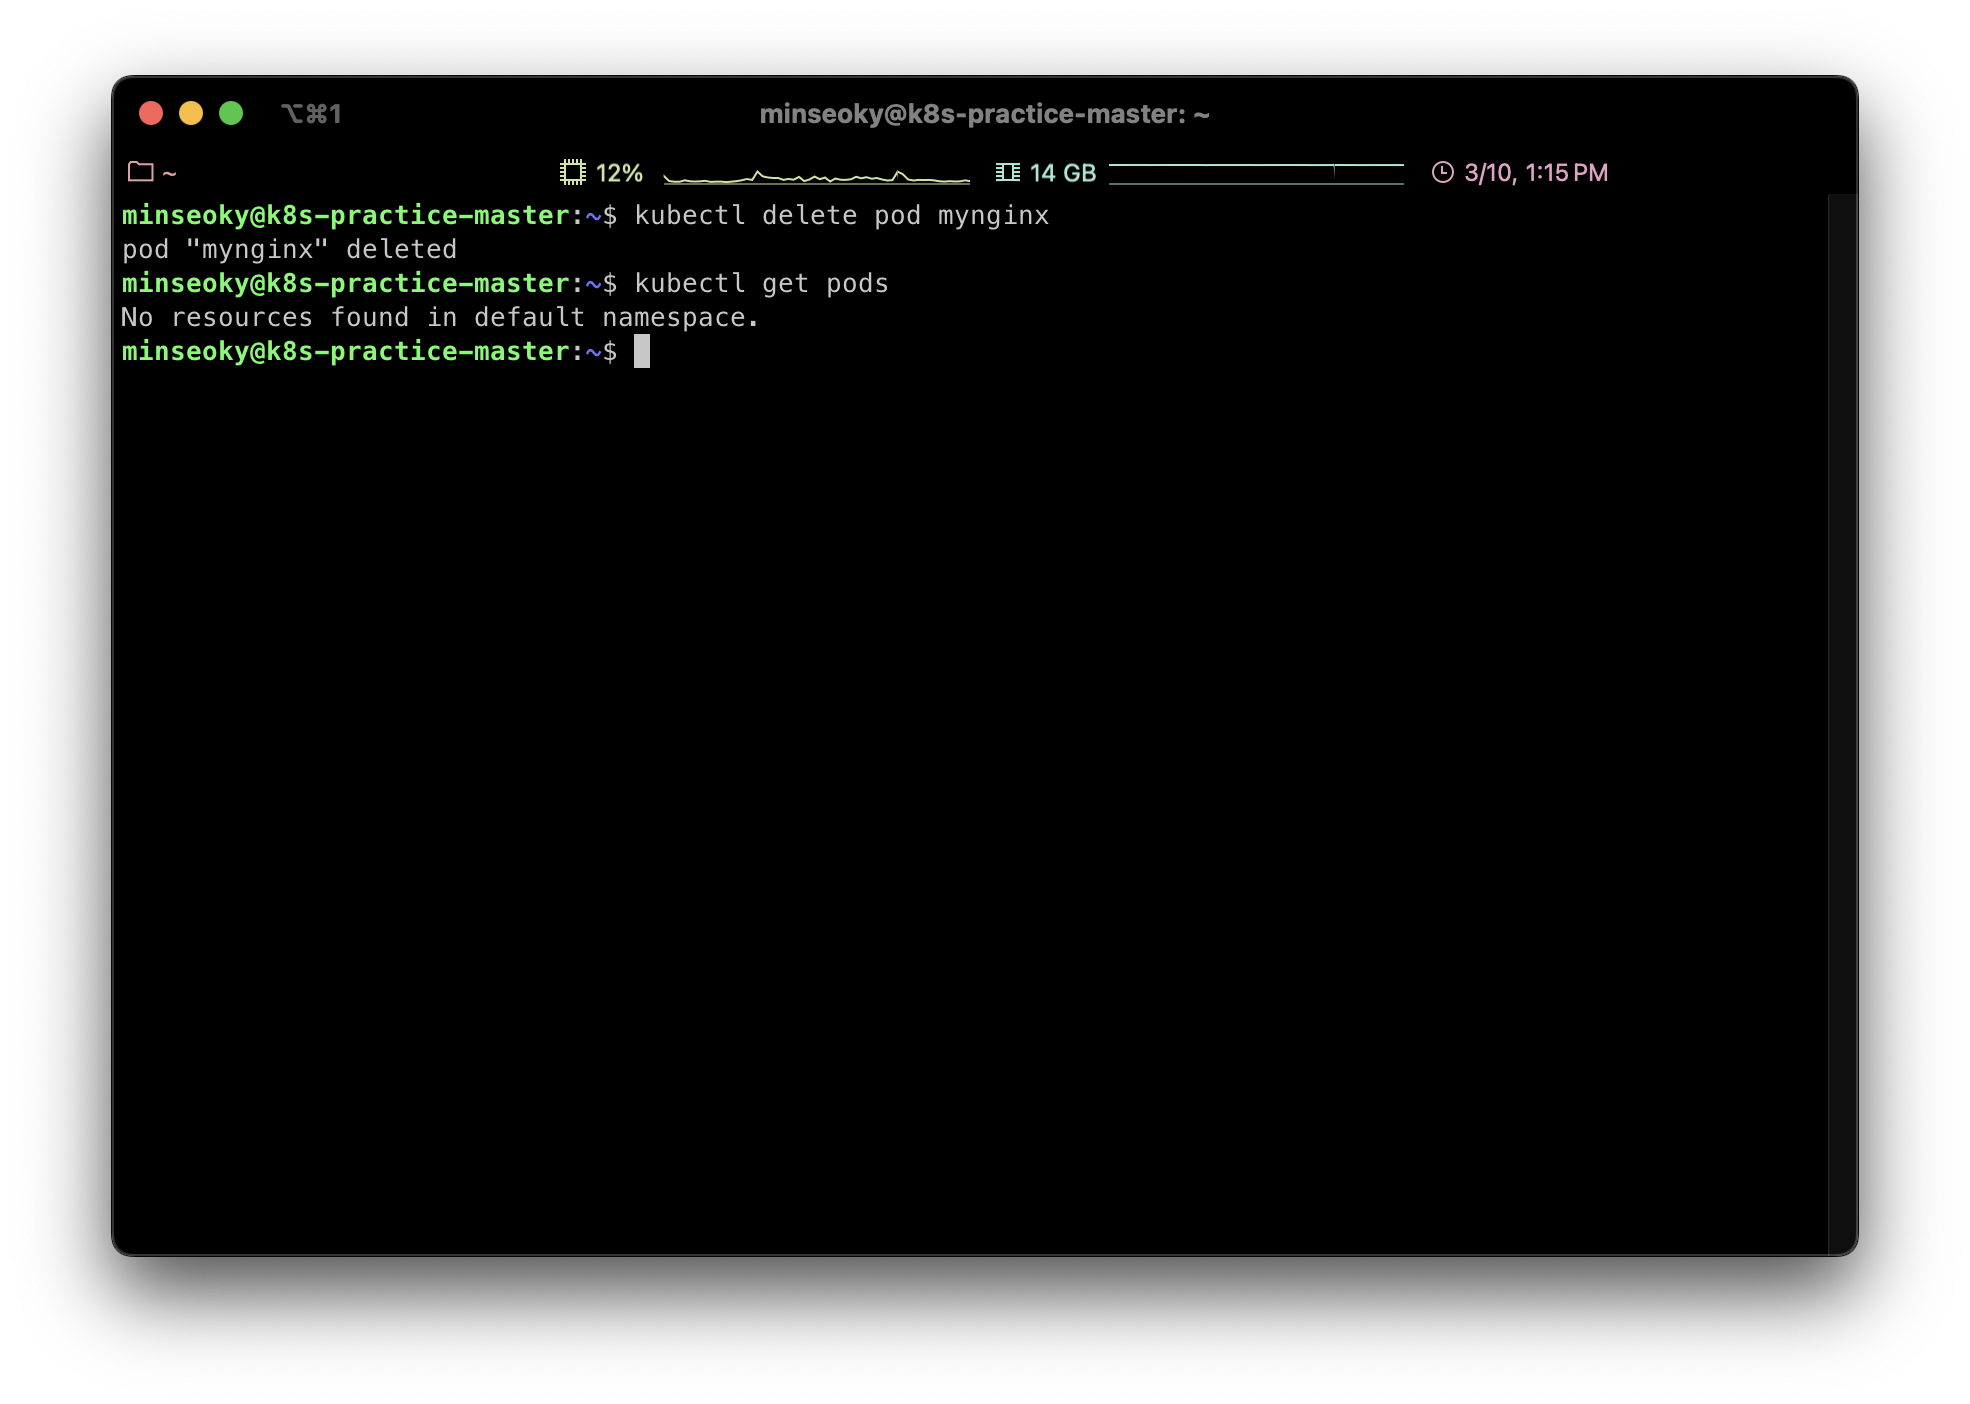The image size is (1970, 1404).
Task: Click the 3/10, 1:15 PM date text
Action: click(1536, 173)
